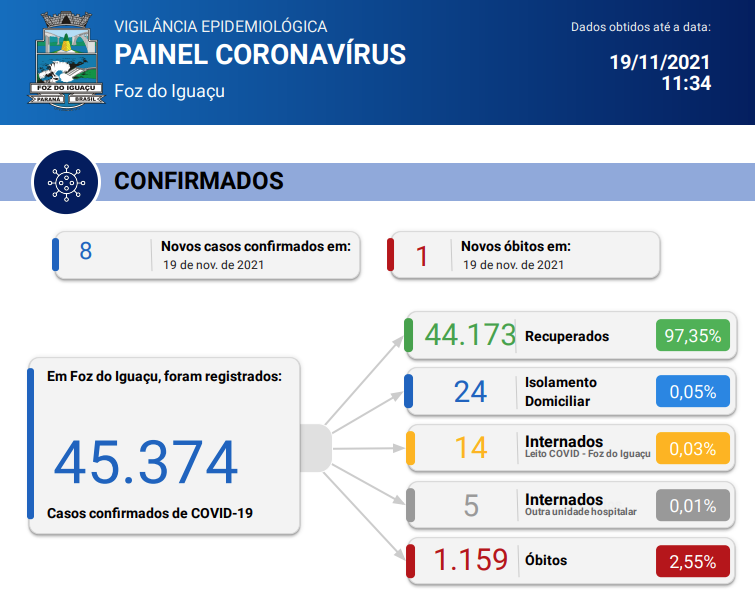Click the Foz do Iguaçu subtitle in header

[x=169, y=91]
